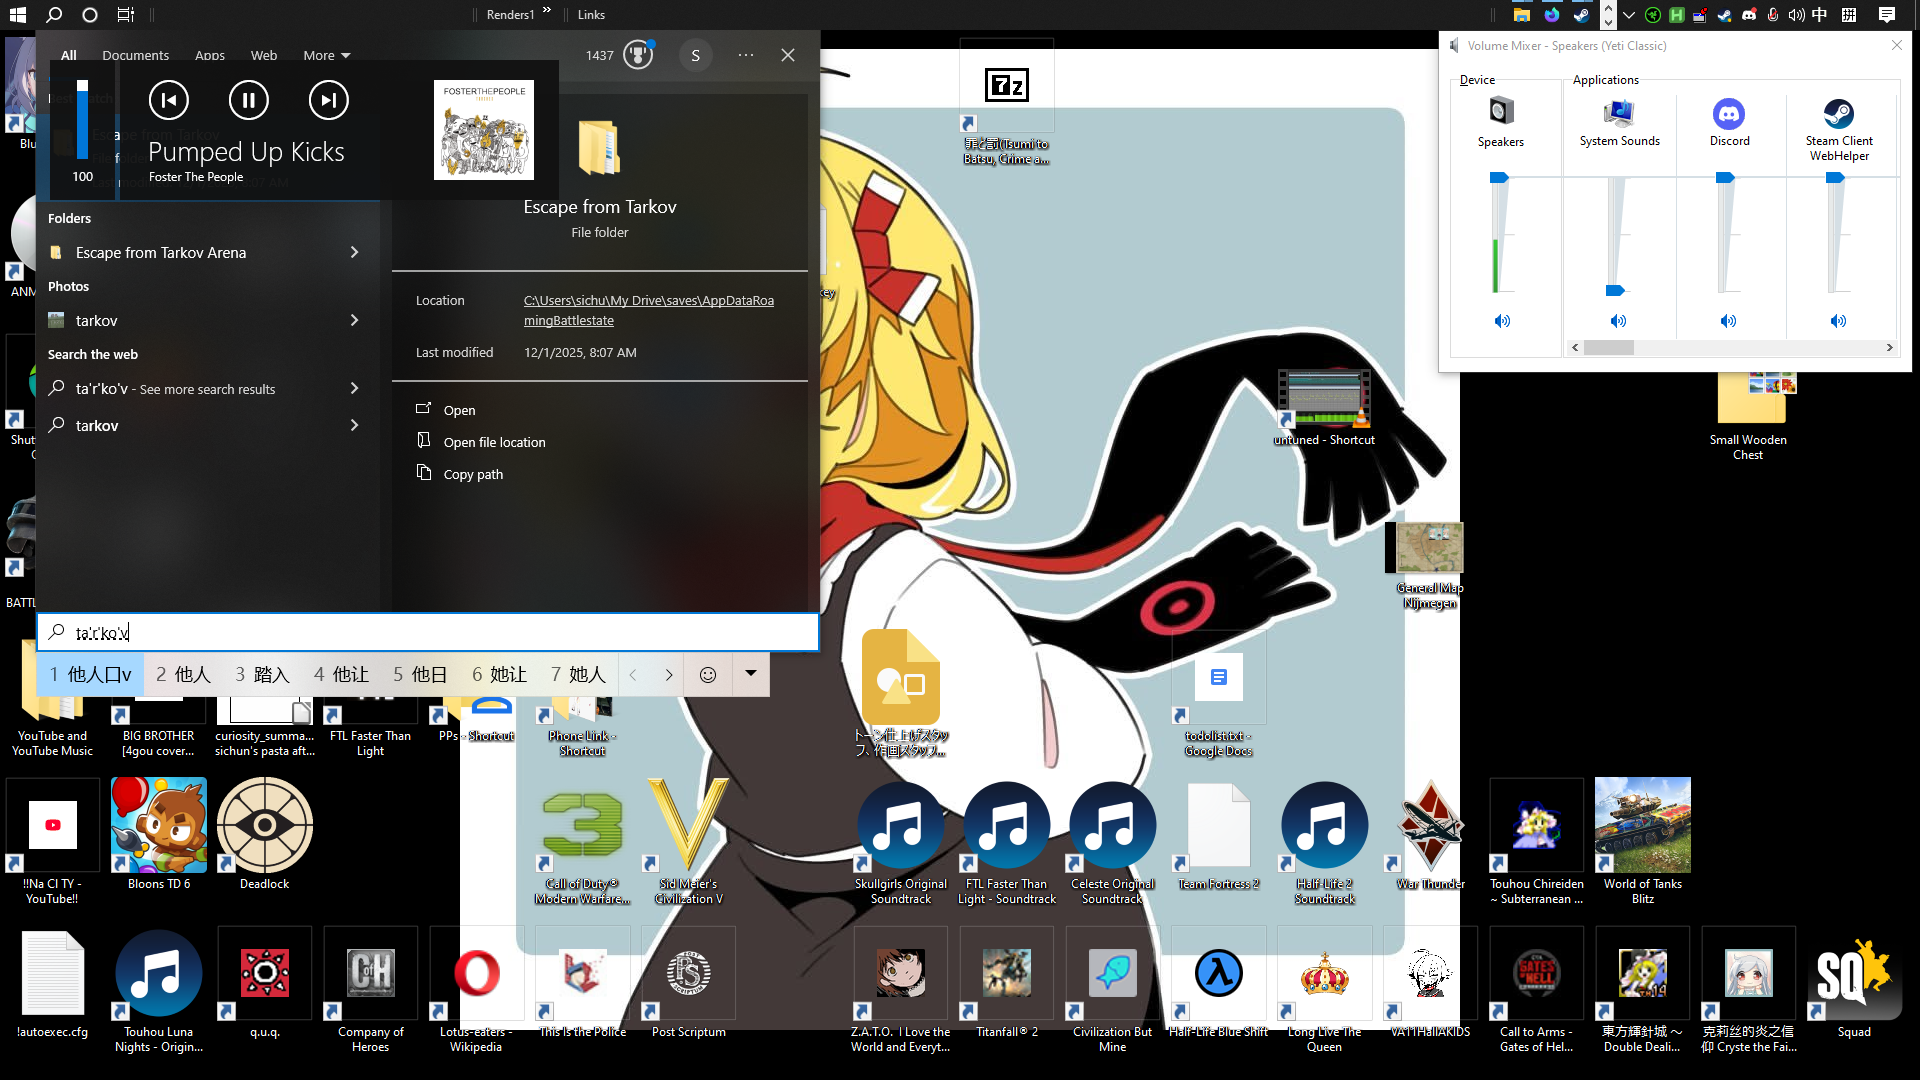This screenshot has height=1080, width=1920.
Task: Expand Escape from Tarkov Arena folder result
Action: pos(354,253)
